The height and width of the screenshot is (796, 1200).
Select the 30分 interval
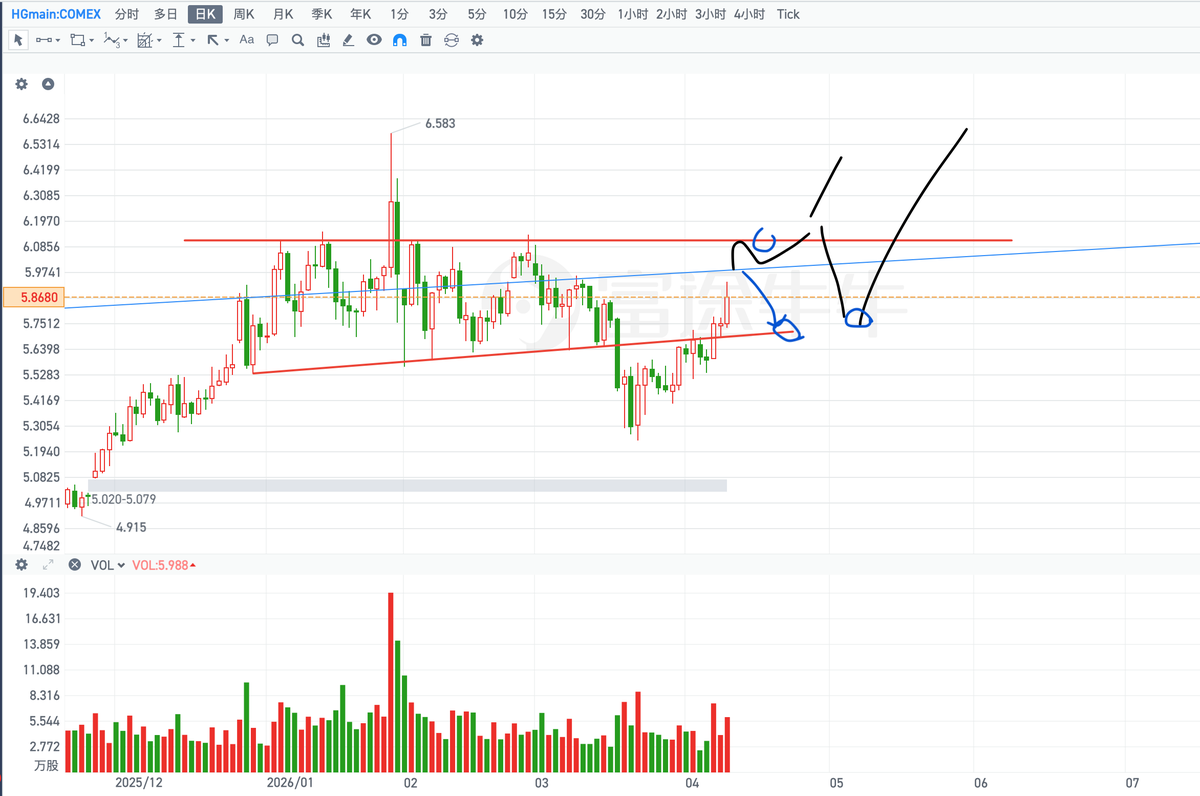coord(593,14)
